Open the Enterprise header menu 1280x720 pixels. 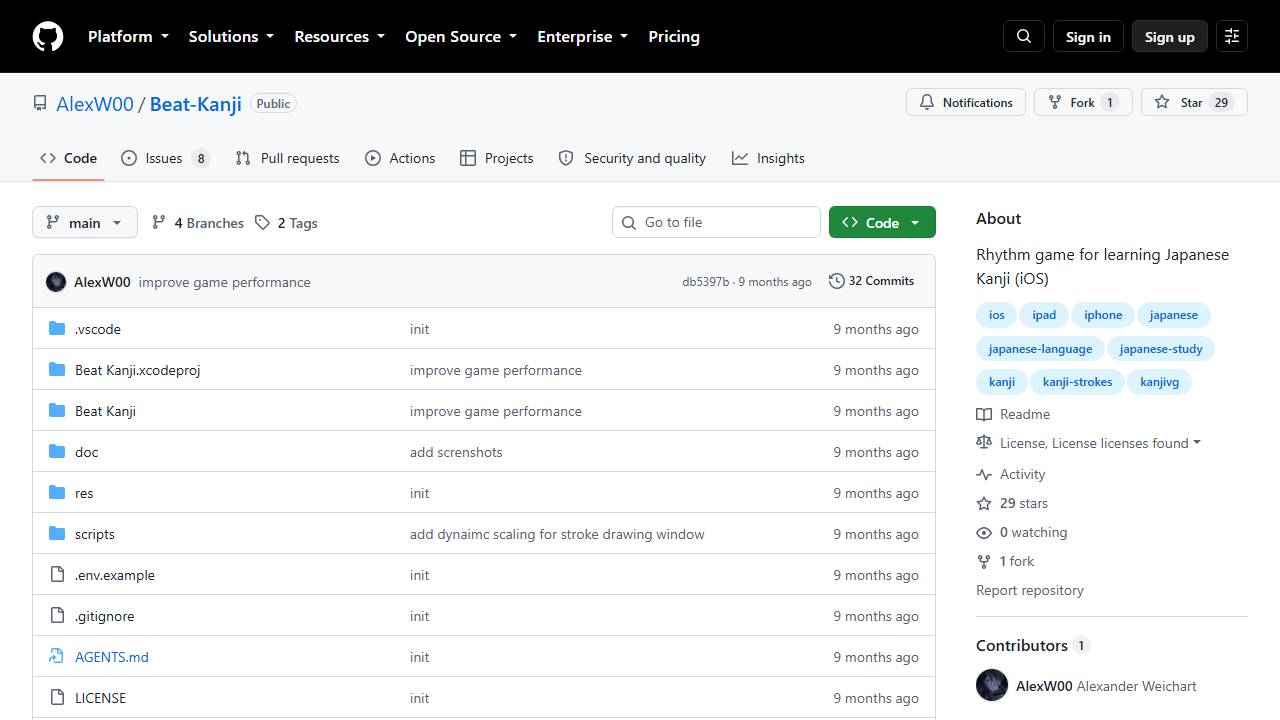[x=582, y=36]
